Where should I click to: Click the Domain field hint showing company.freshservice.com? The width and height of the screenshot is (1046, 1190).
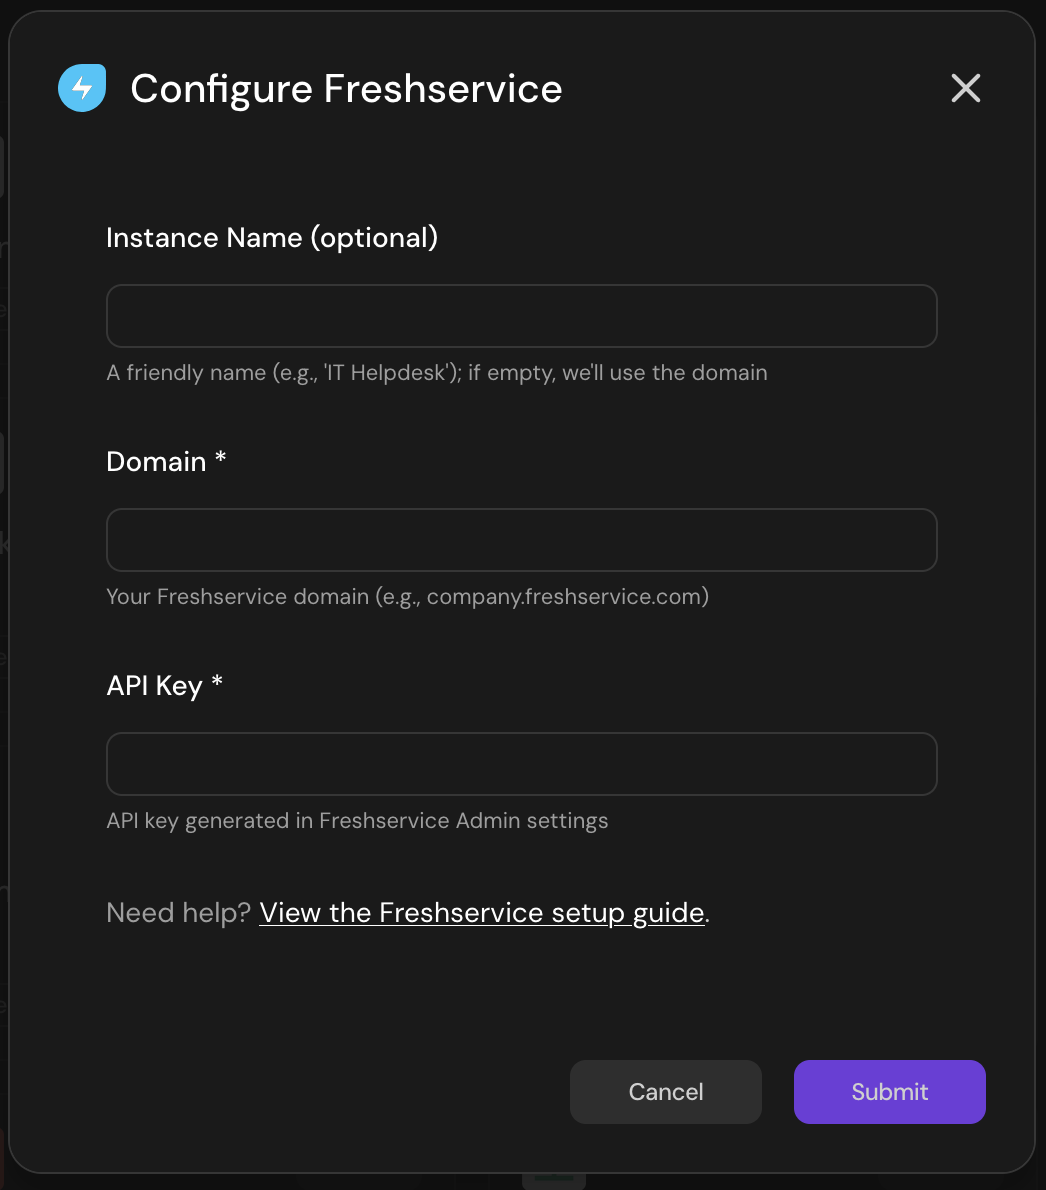point(407,596)
